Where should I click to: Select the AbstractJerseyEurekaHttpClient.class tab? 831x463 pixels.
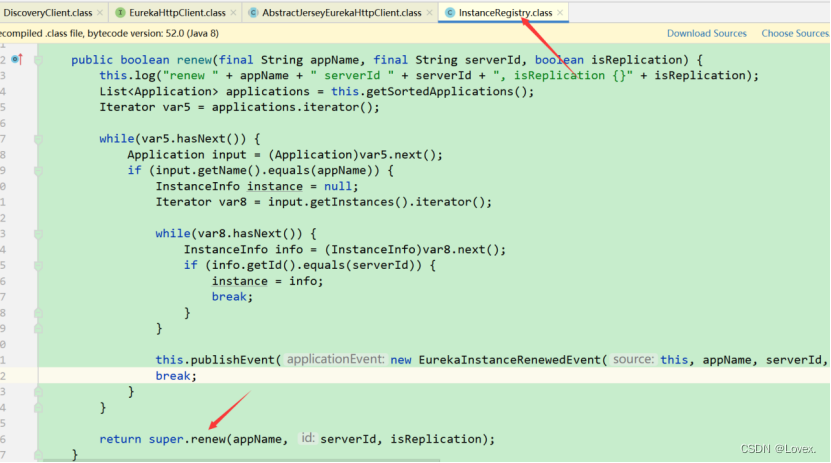coord(342,13)
